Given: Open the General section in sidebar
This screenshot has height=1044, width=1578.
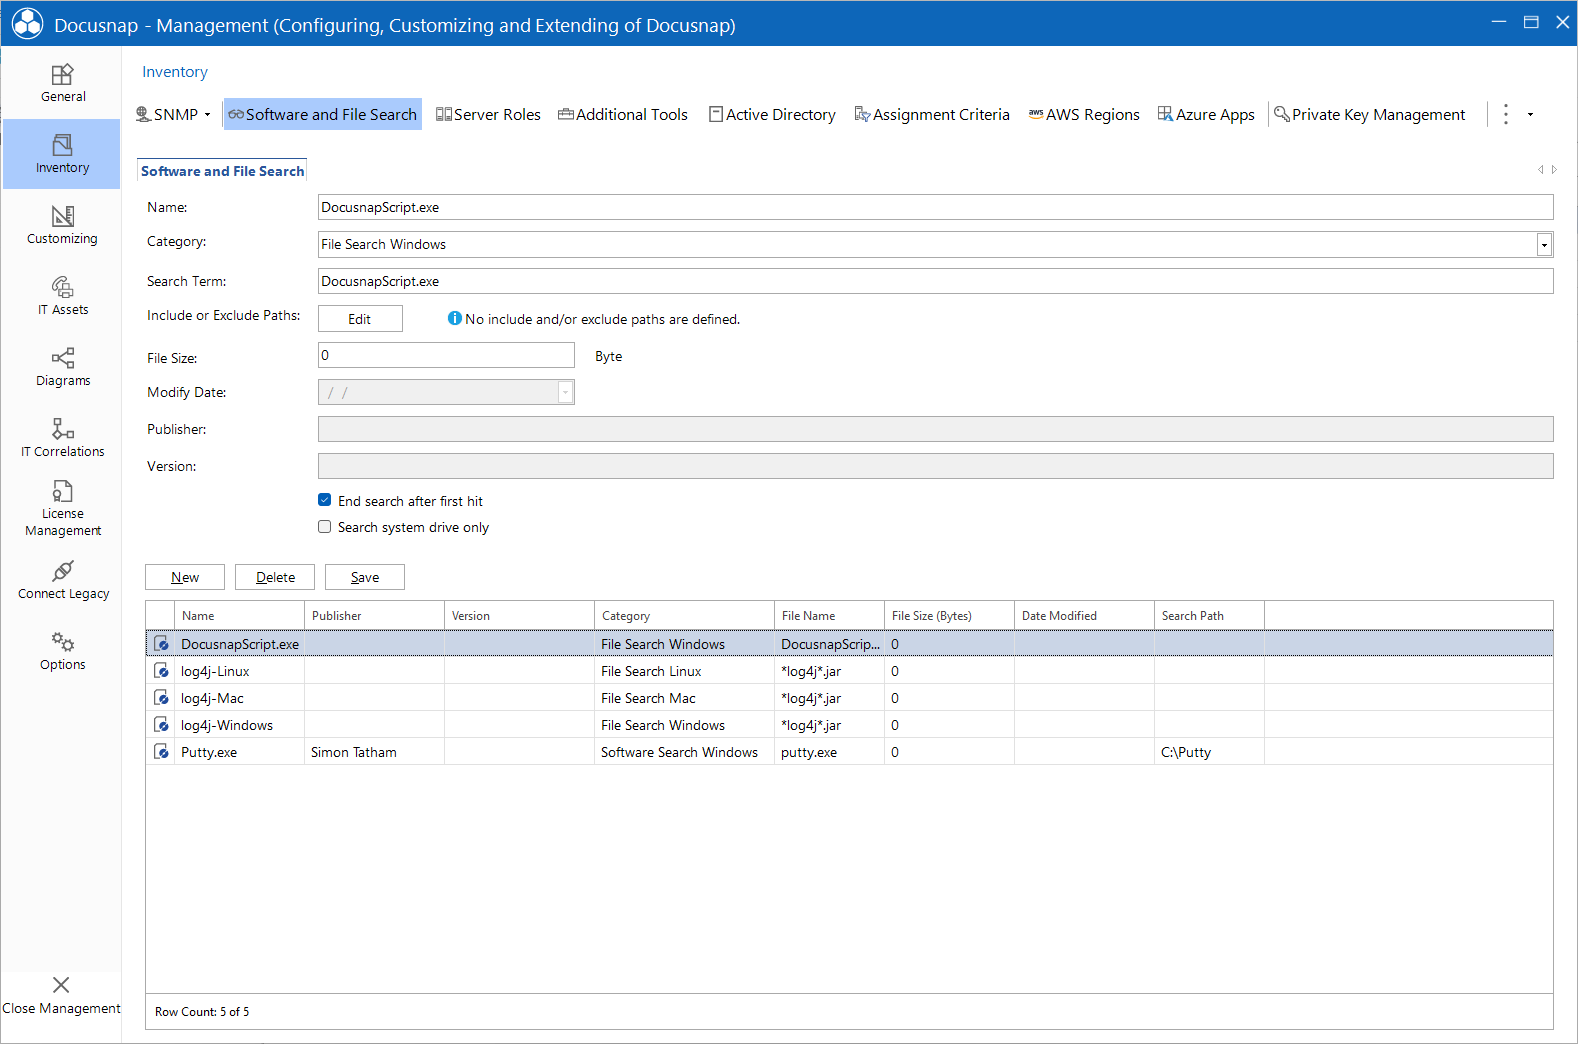Looking at the screenshot, I should point(62,83).
